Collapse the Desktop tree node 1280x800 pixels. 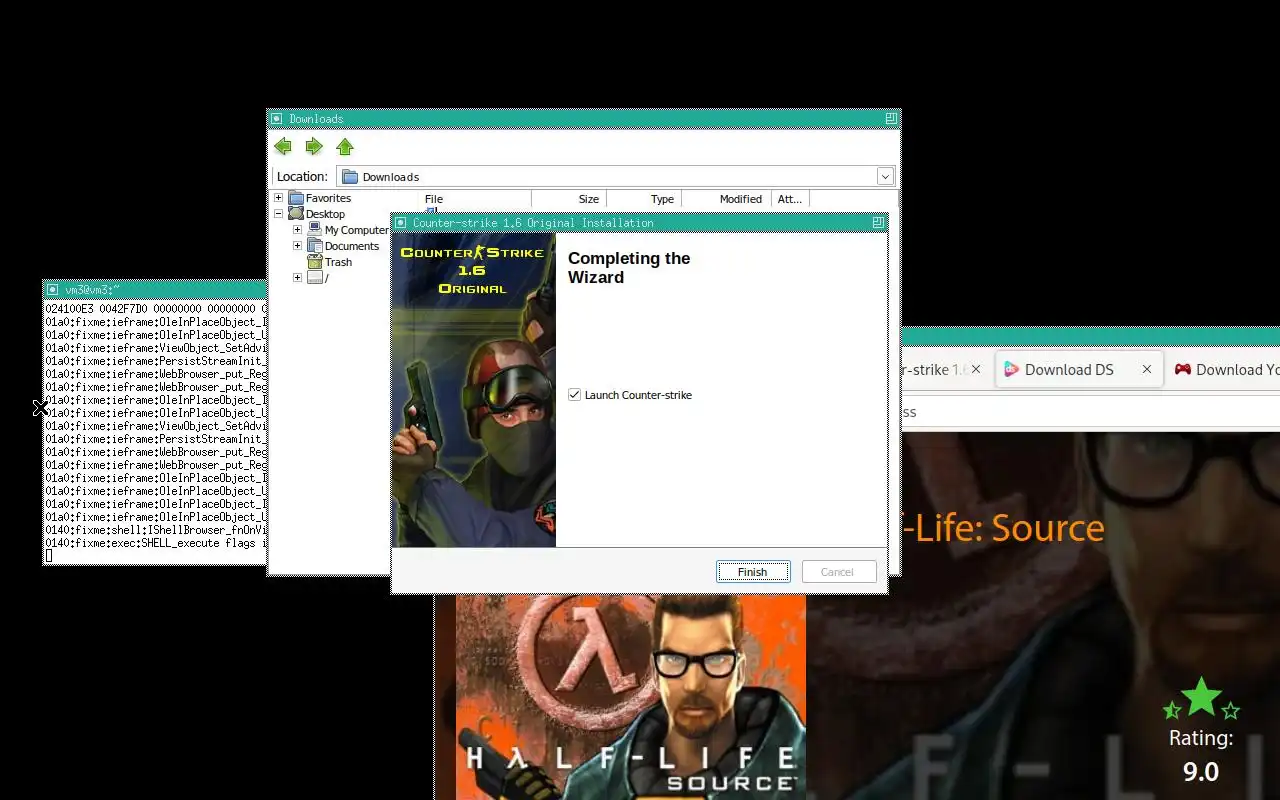point(279,214)
